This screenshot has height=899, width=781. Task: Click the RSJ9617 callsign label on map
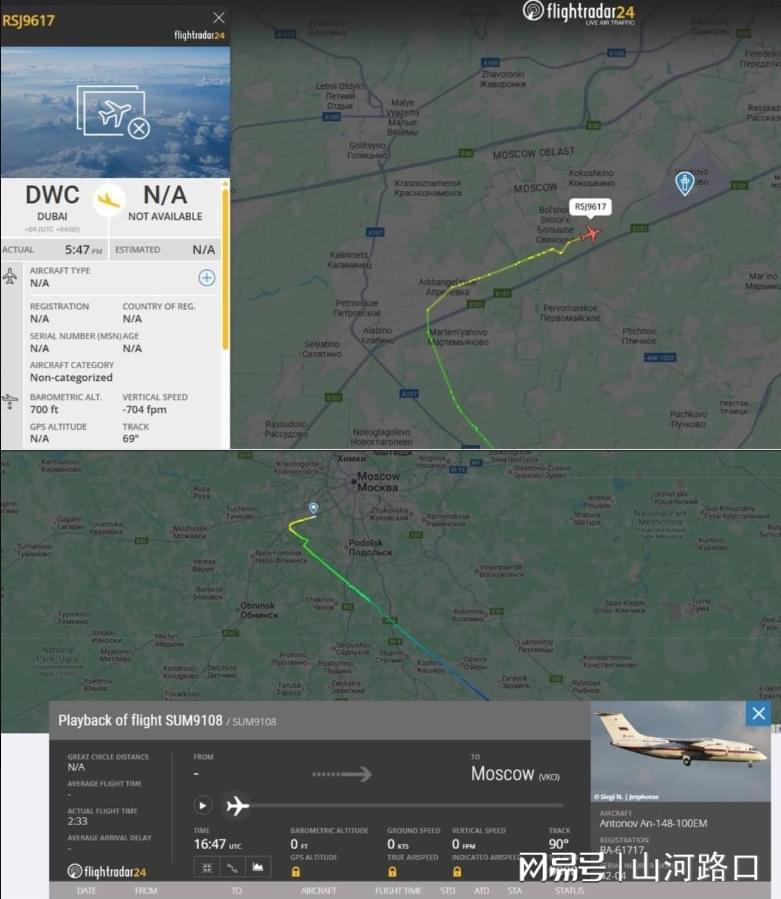[x=590, y=207]
